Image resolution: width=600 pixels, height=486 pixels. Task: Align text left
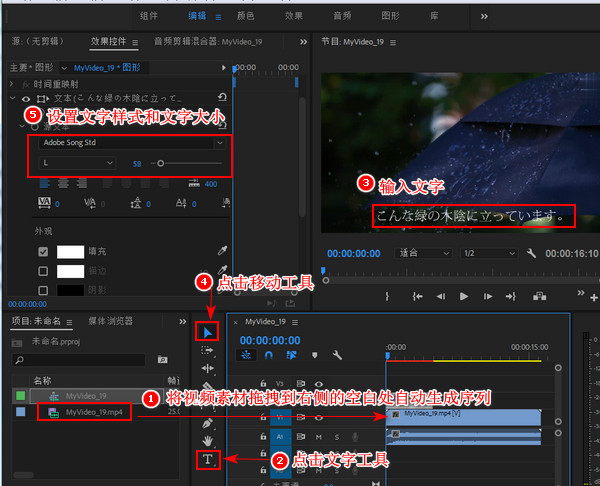coord(45,183)
